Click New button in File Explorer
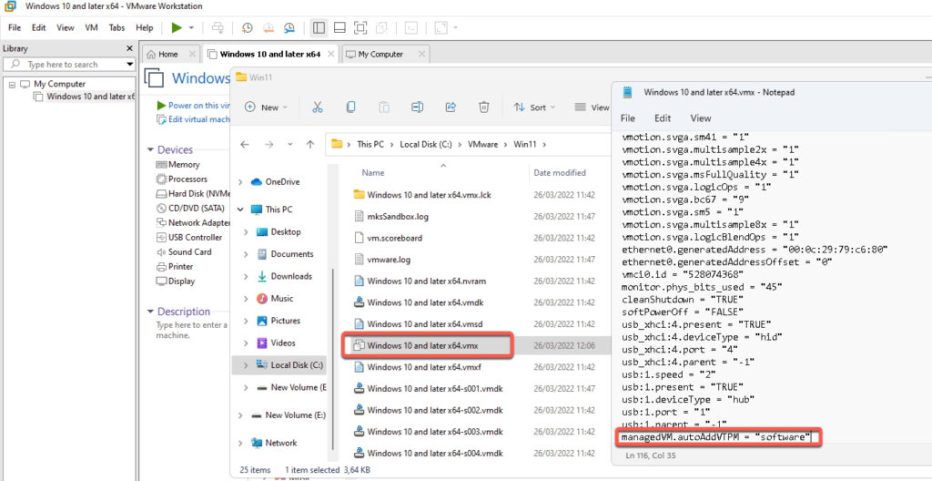This screenshot has height=481, width=932. (266, 107)
